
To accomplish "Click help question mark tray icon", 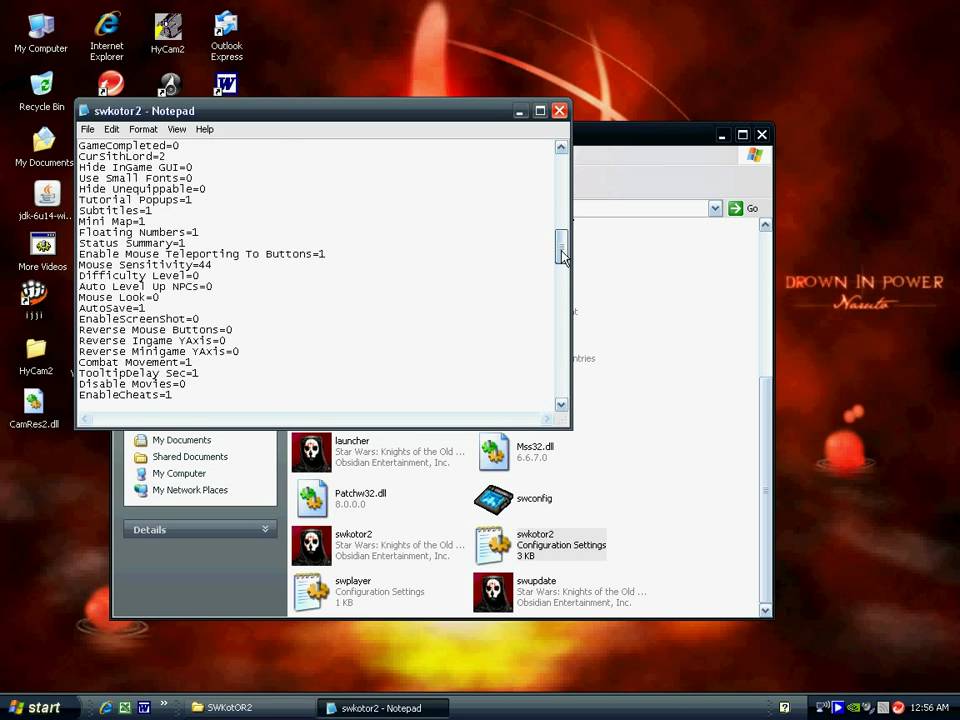I will pos(784,708).
